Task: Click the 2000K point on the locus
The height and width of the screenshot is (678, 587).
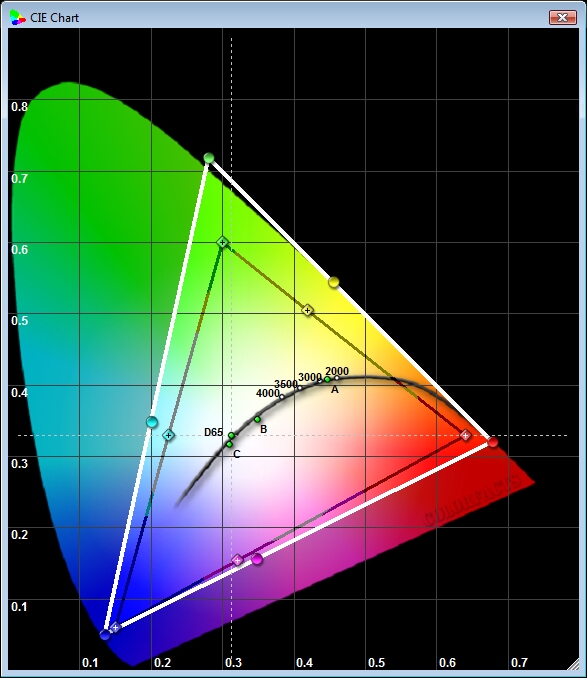Action: coord(337,378)
